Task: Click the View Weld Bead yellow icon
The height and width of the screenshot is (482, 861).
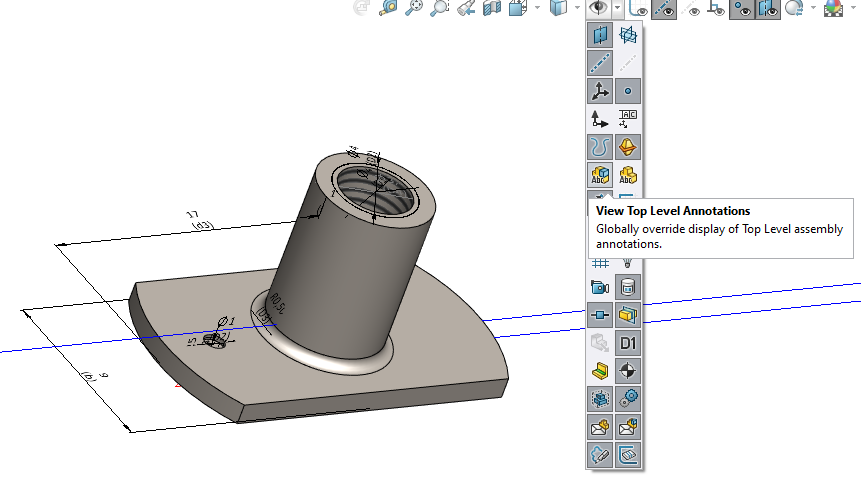Action: (600, 371)
